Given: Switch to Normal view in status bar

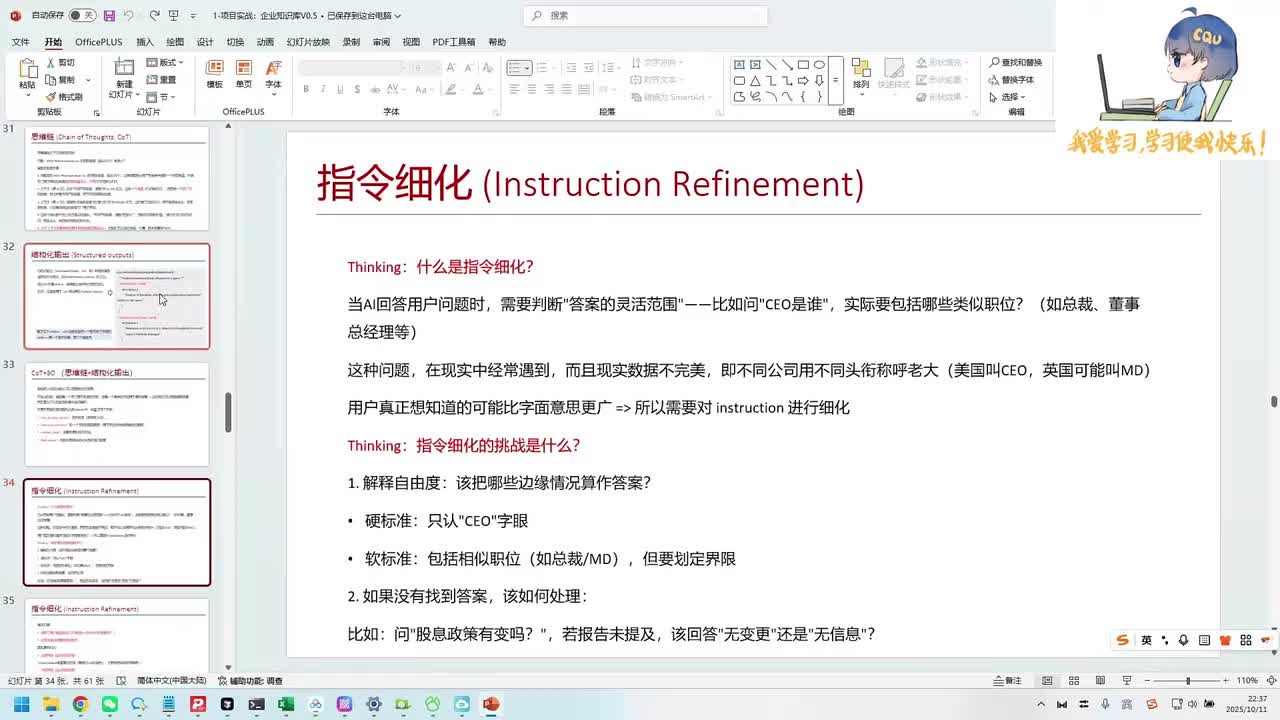Looking at the screenshot, I should (x=1047, y=680).
